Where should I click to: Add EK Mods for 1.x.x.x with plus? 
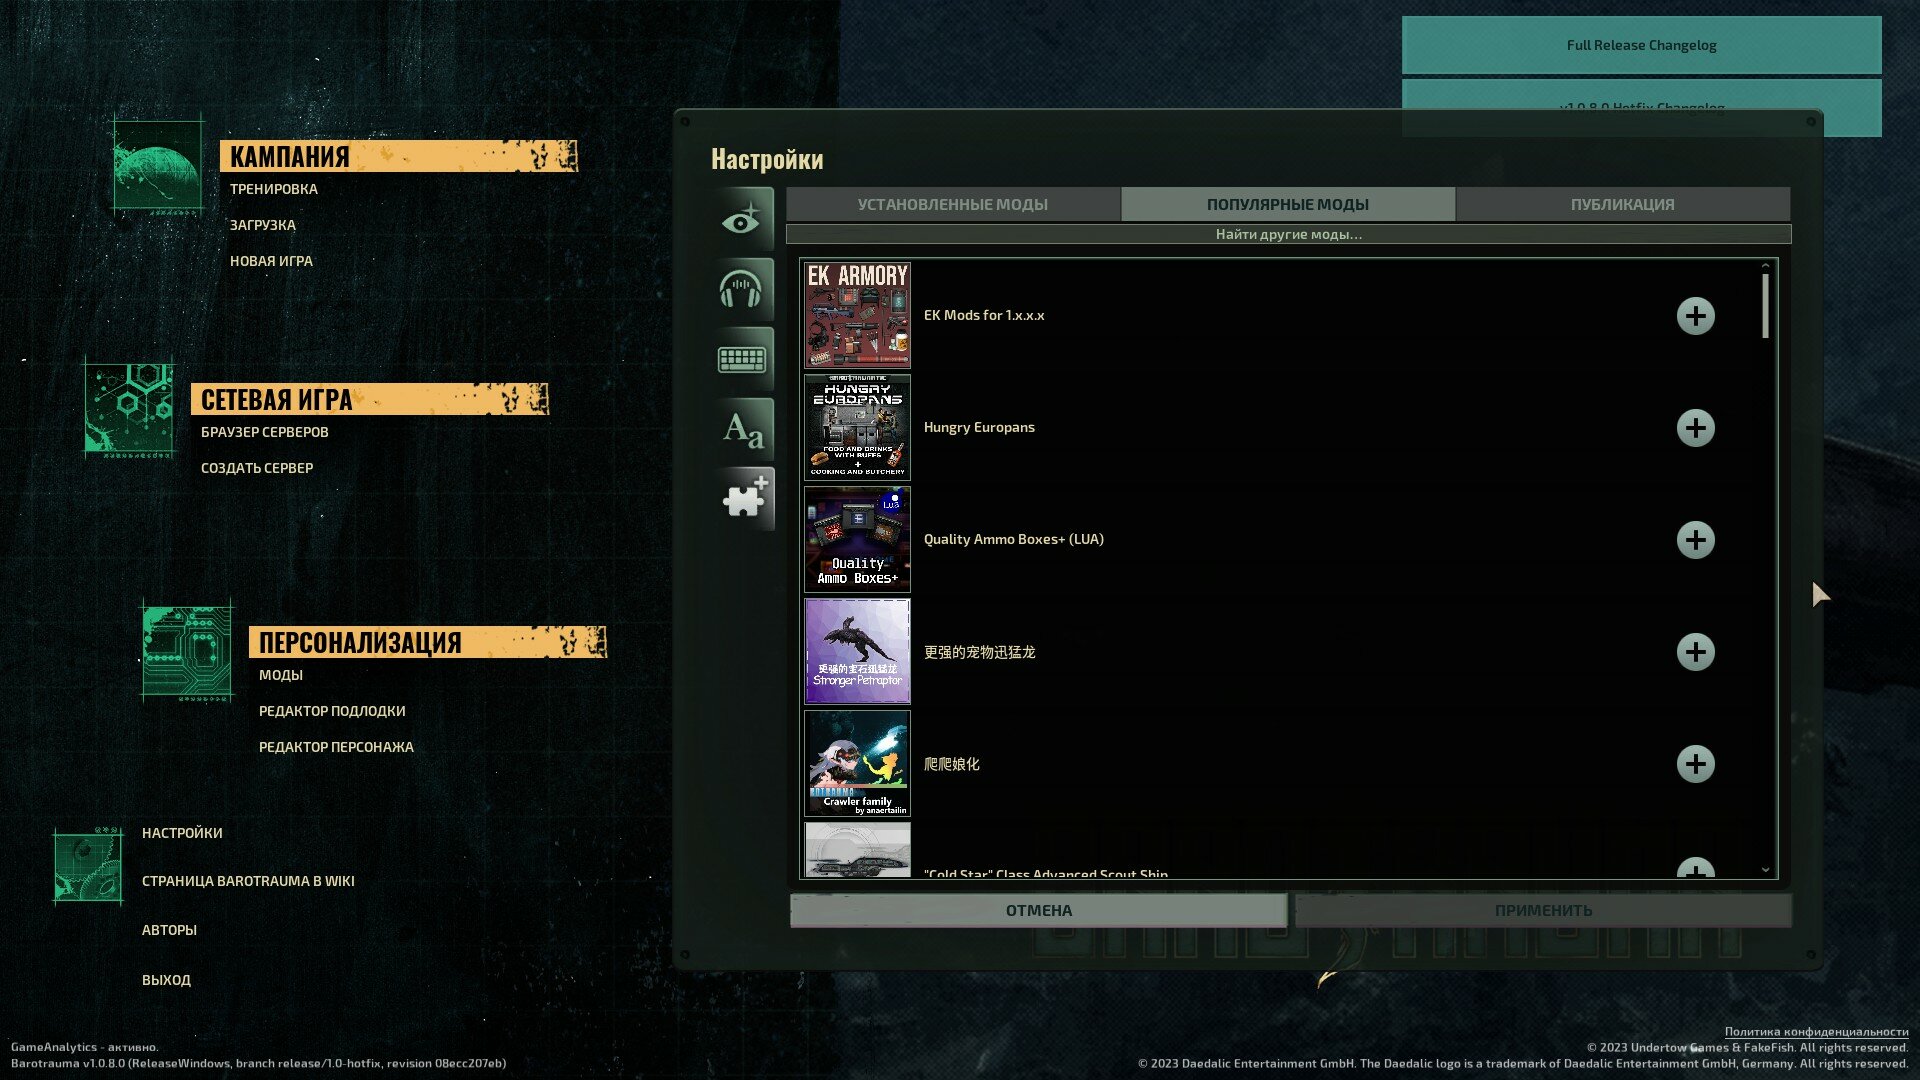tap(1695, 316)
